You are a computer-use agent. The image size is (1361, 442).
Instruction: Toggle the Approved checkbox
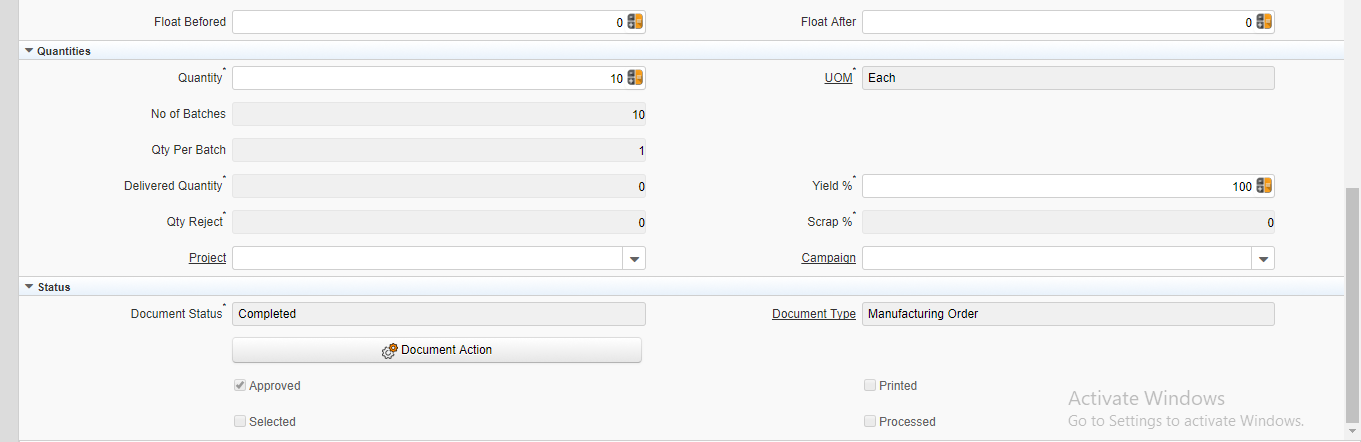coord(240,386)
